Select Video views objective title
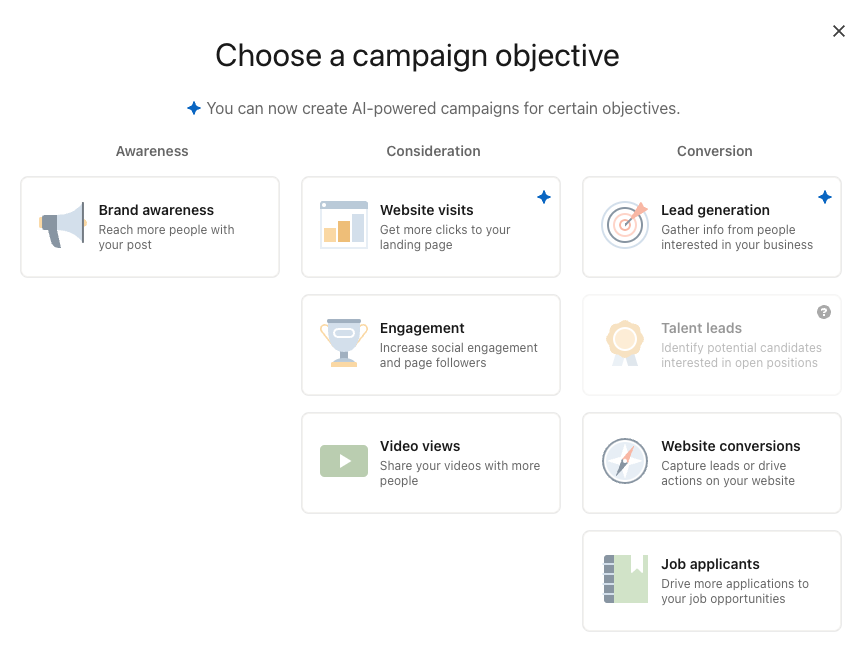 pyautogui.click(x=420, y=446)
